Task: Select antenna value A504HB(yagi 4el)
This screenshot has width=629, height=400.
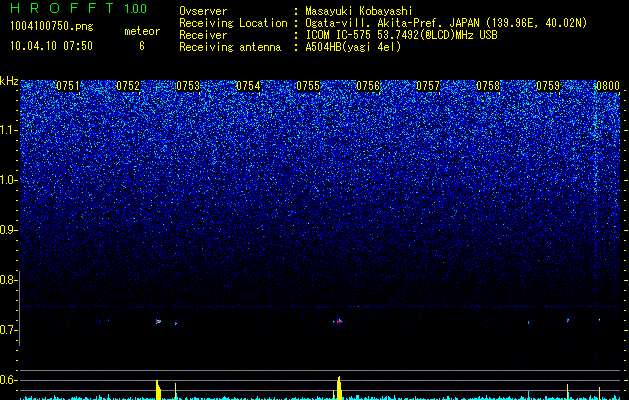Action: (353, 47)
